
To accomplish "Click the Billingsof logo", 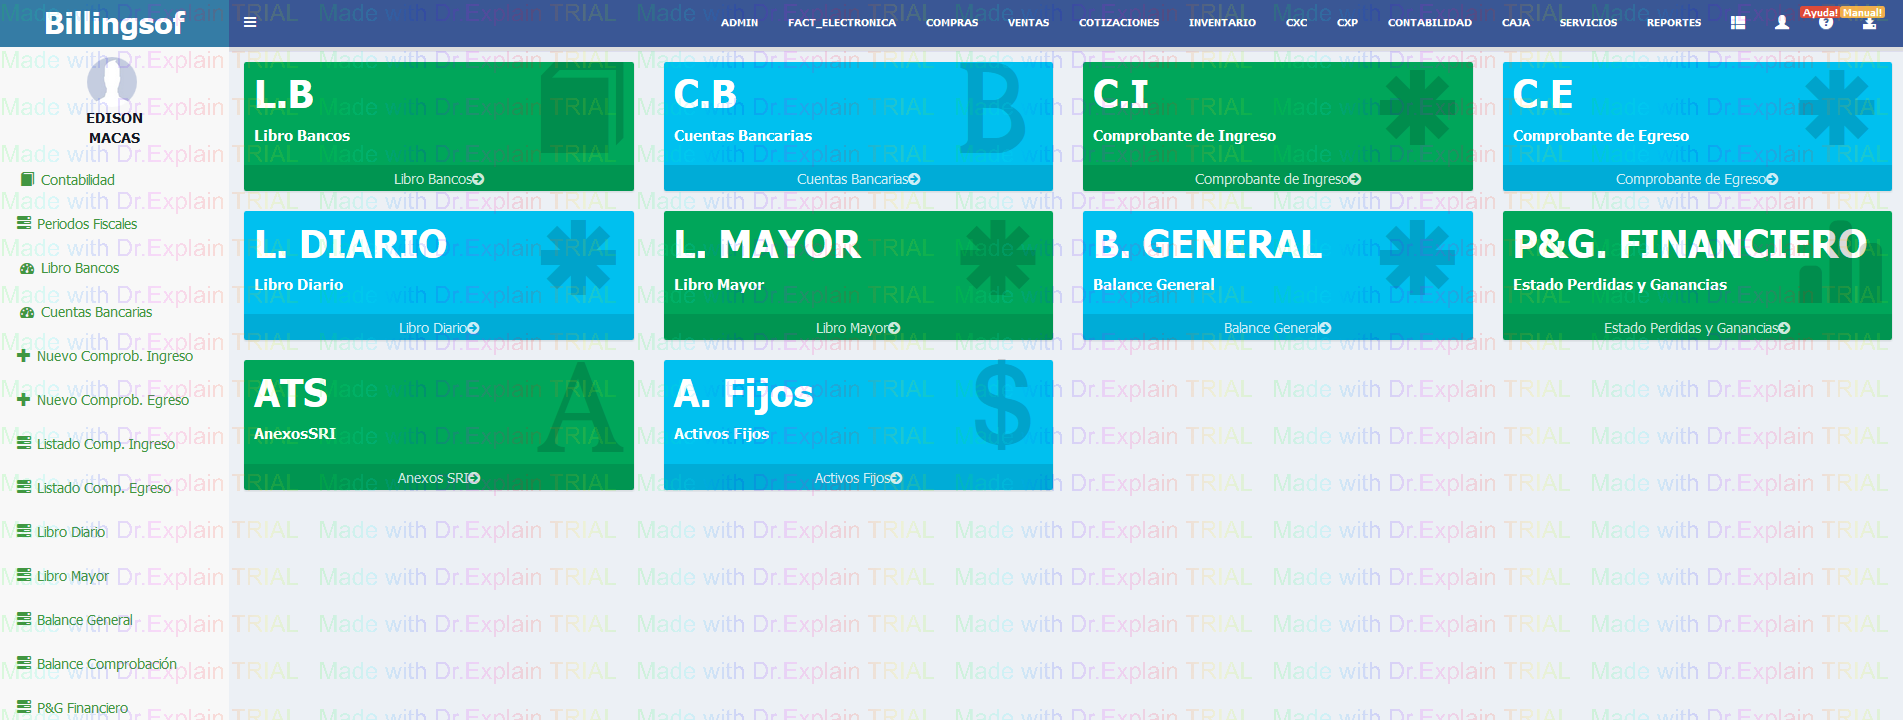I will (114, 23).
